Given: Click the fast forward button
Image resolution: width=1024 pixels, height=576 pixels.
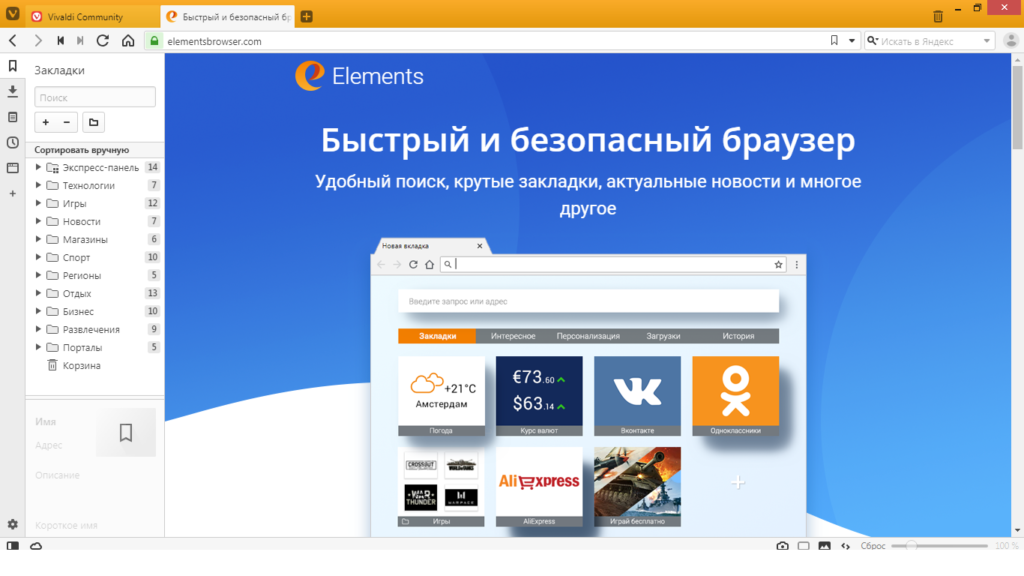Looking at the screenshot, I should (x=80, y=40).
